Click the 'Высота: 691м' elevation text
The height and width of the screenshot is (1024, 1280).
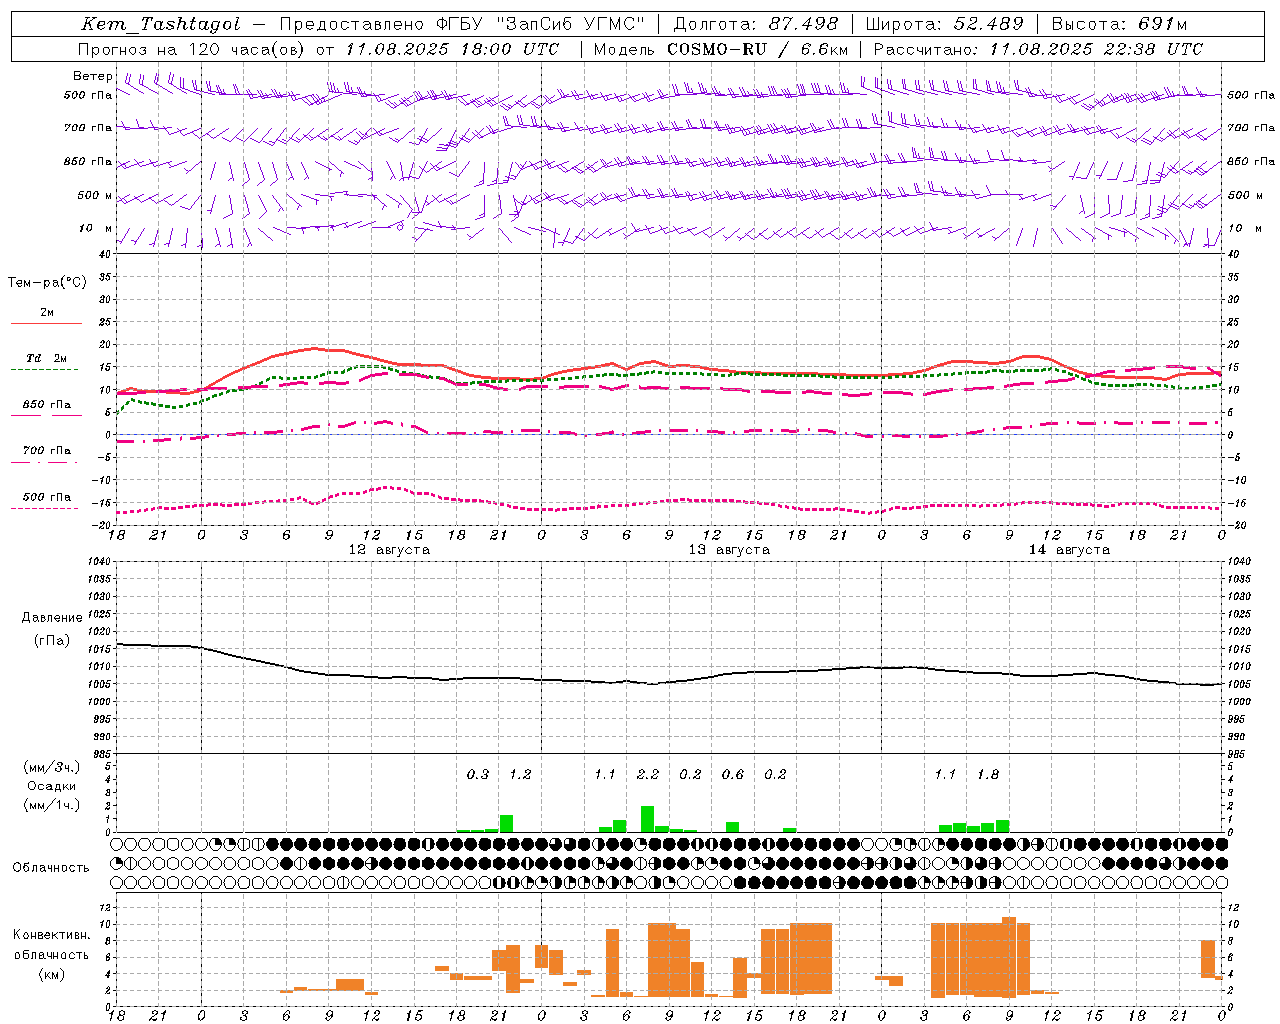tap(1119, 24)
